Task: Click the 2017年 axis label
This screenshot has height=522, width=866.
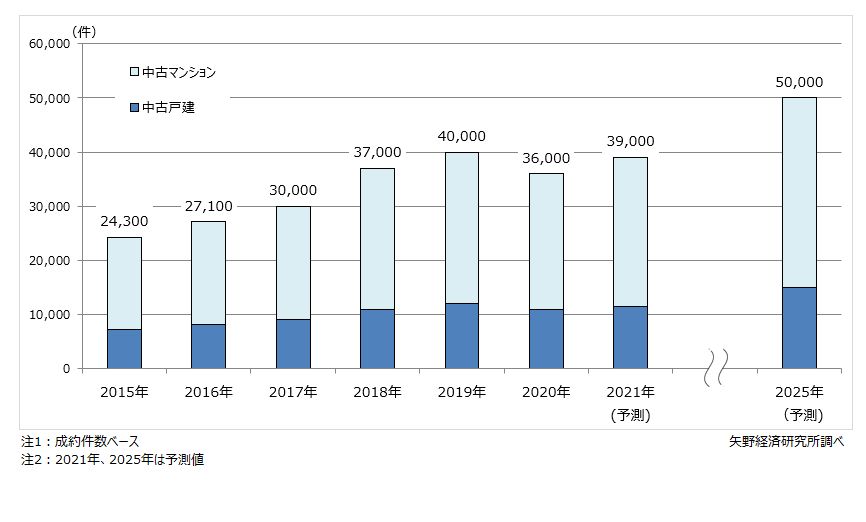Action: coord(293,391)
